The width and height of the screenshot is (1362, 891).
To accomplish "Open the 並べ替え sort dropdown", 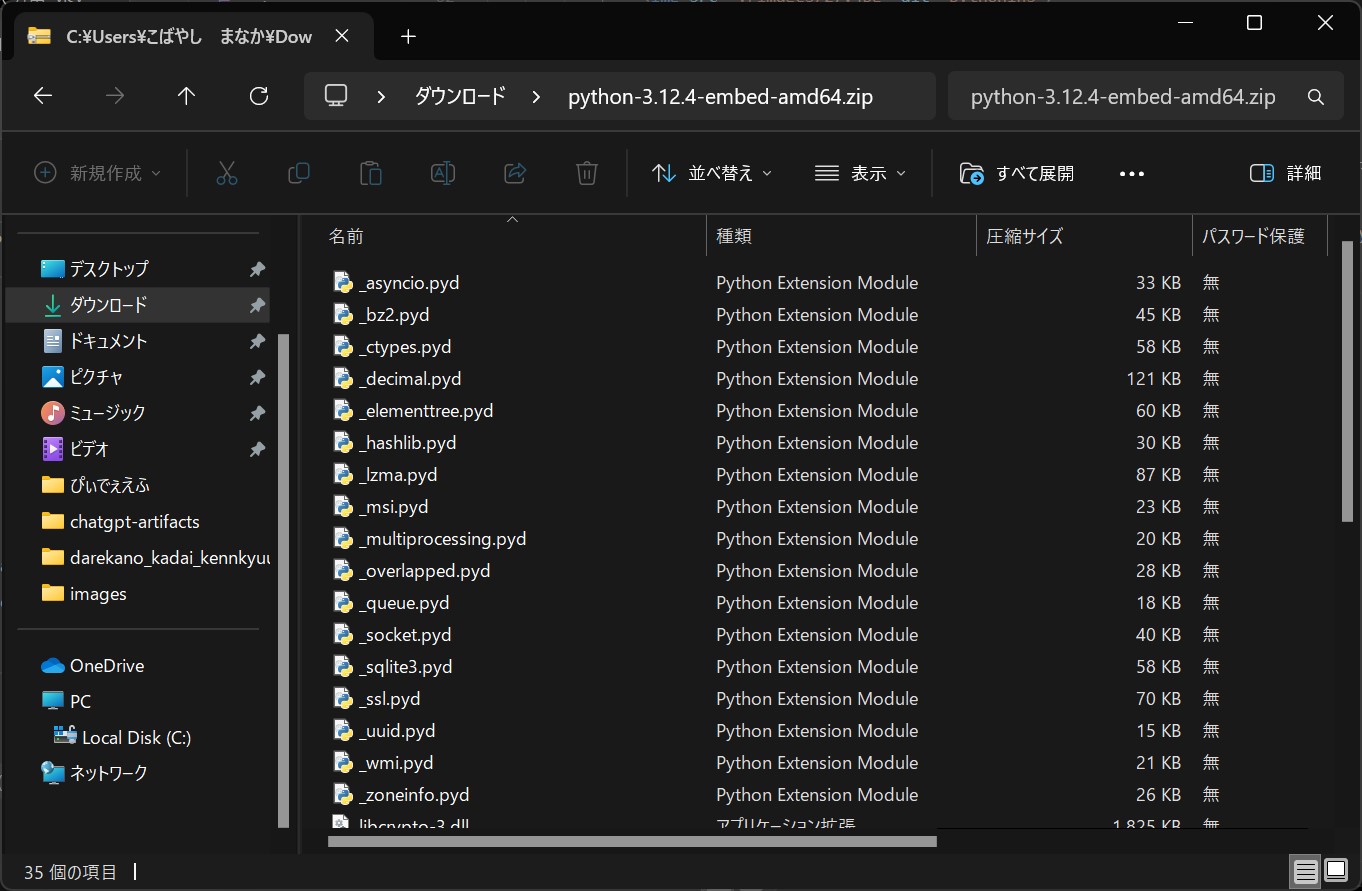I will [711, 173].
